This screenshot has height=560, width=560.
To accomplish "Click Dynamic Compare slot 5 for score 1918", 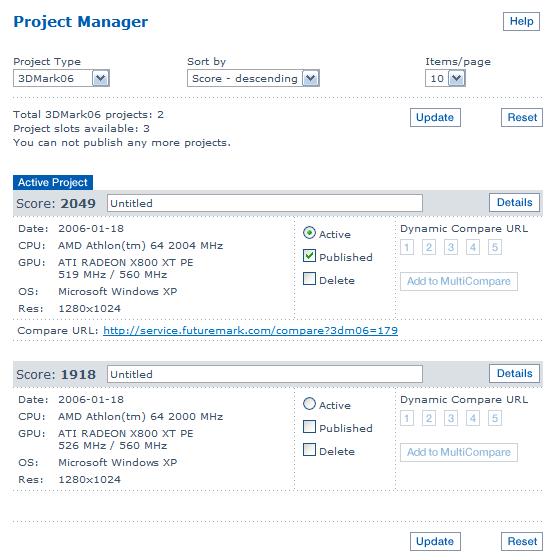I will (x=495, y=418).
